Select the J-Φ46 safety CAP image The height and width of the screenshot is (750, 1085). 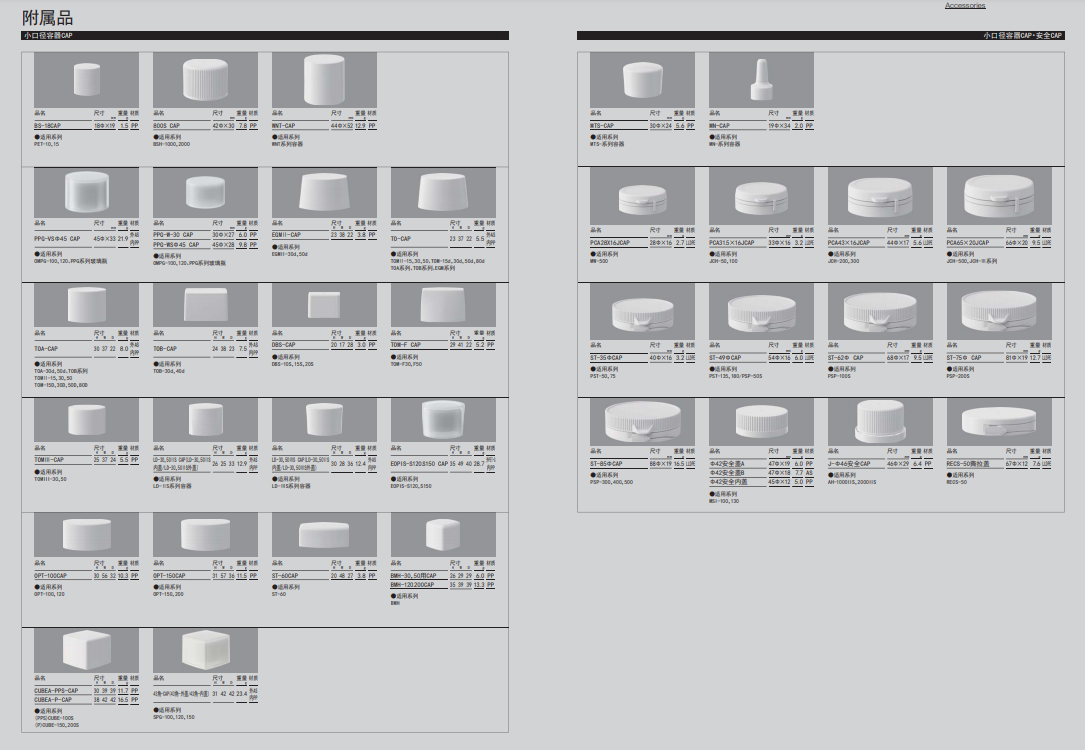tap(880, 425)
